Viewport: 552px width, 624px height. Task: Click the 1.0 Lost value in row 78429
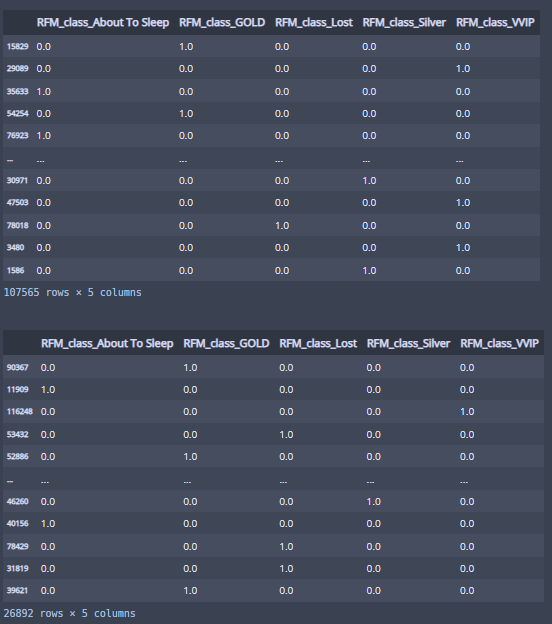pos(286,546)
